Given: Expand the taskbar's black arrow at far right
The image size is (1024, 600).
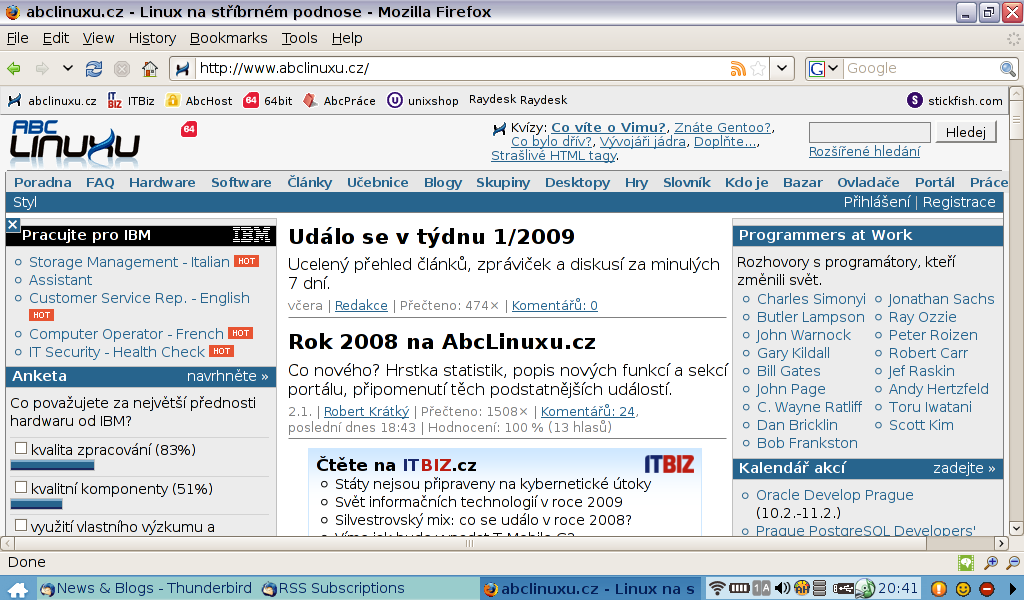Looking at the screenshot, I should (x=1014, y=589).
